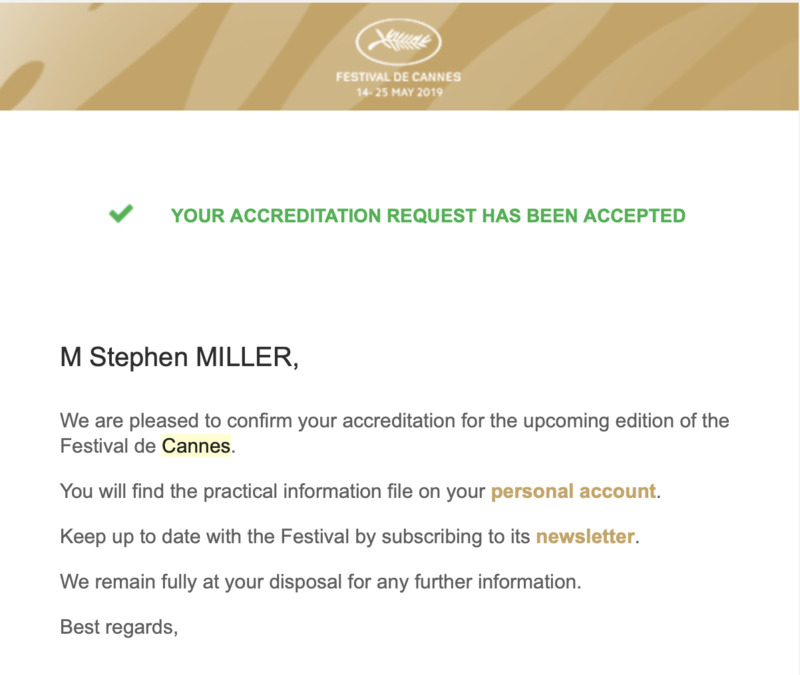Click the word Stephen in greeting
This screenshot has height=675, width=800.
click(138, 357)
